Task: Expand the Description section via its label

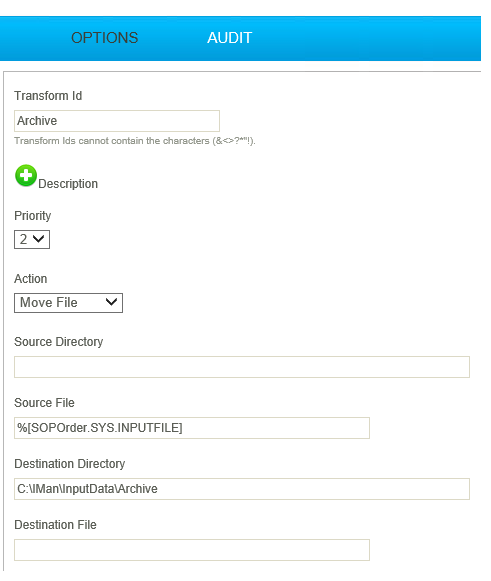Action: pos(68,184)
